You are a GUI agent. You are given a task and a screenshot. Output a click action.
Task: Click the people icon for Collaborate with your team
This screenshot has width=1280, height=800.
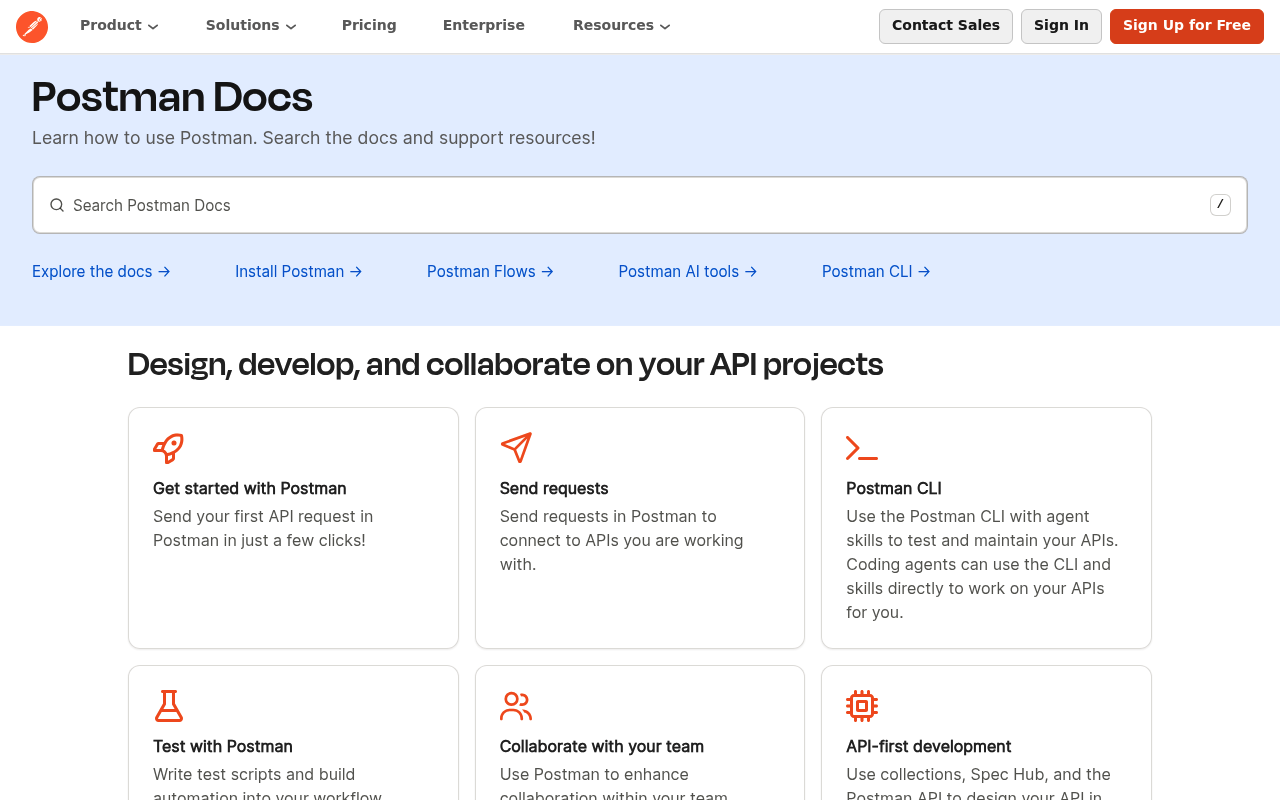click(x=516, y=706)
